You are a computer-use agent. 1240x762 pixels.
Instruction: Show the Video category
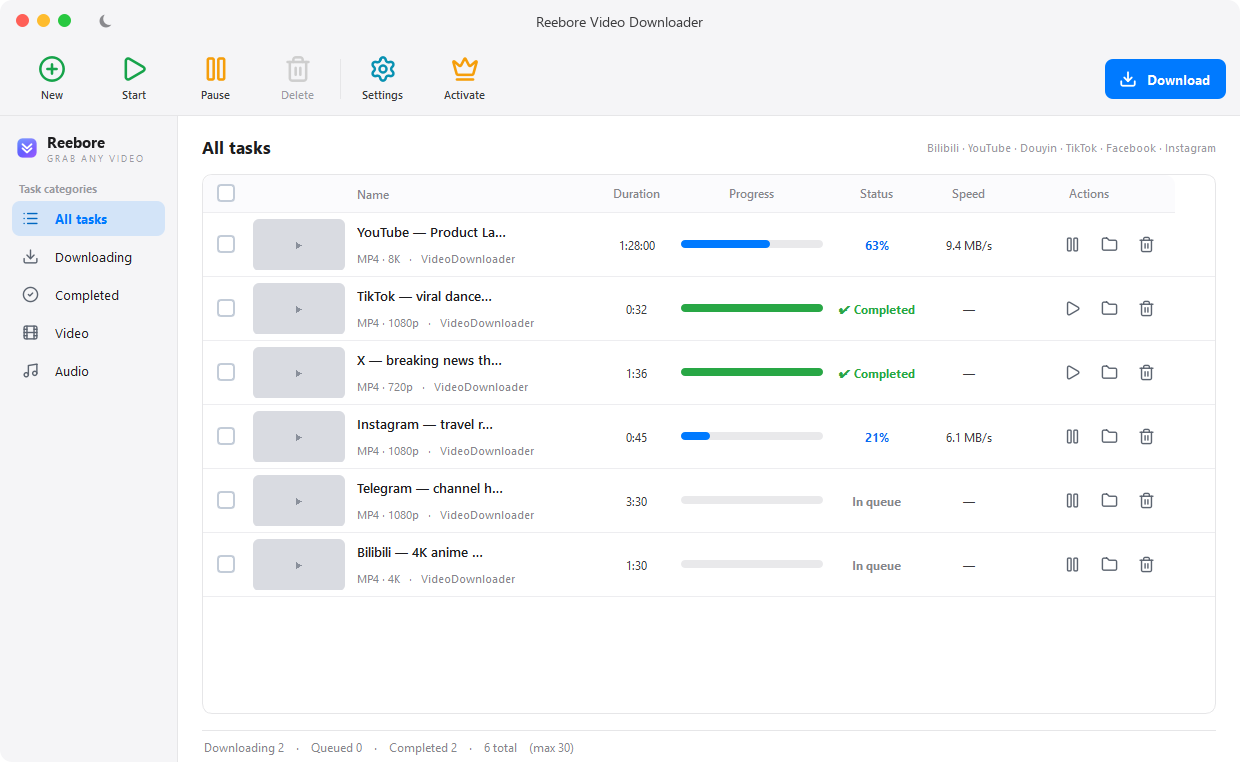point(88,333)
